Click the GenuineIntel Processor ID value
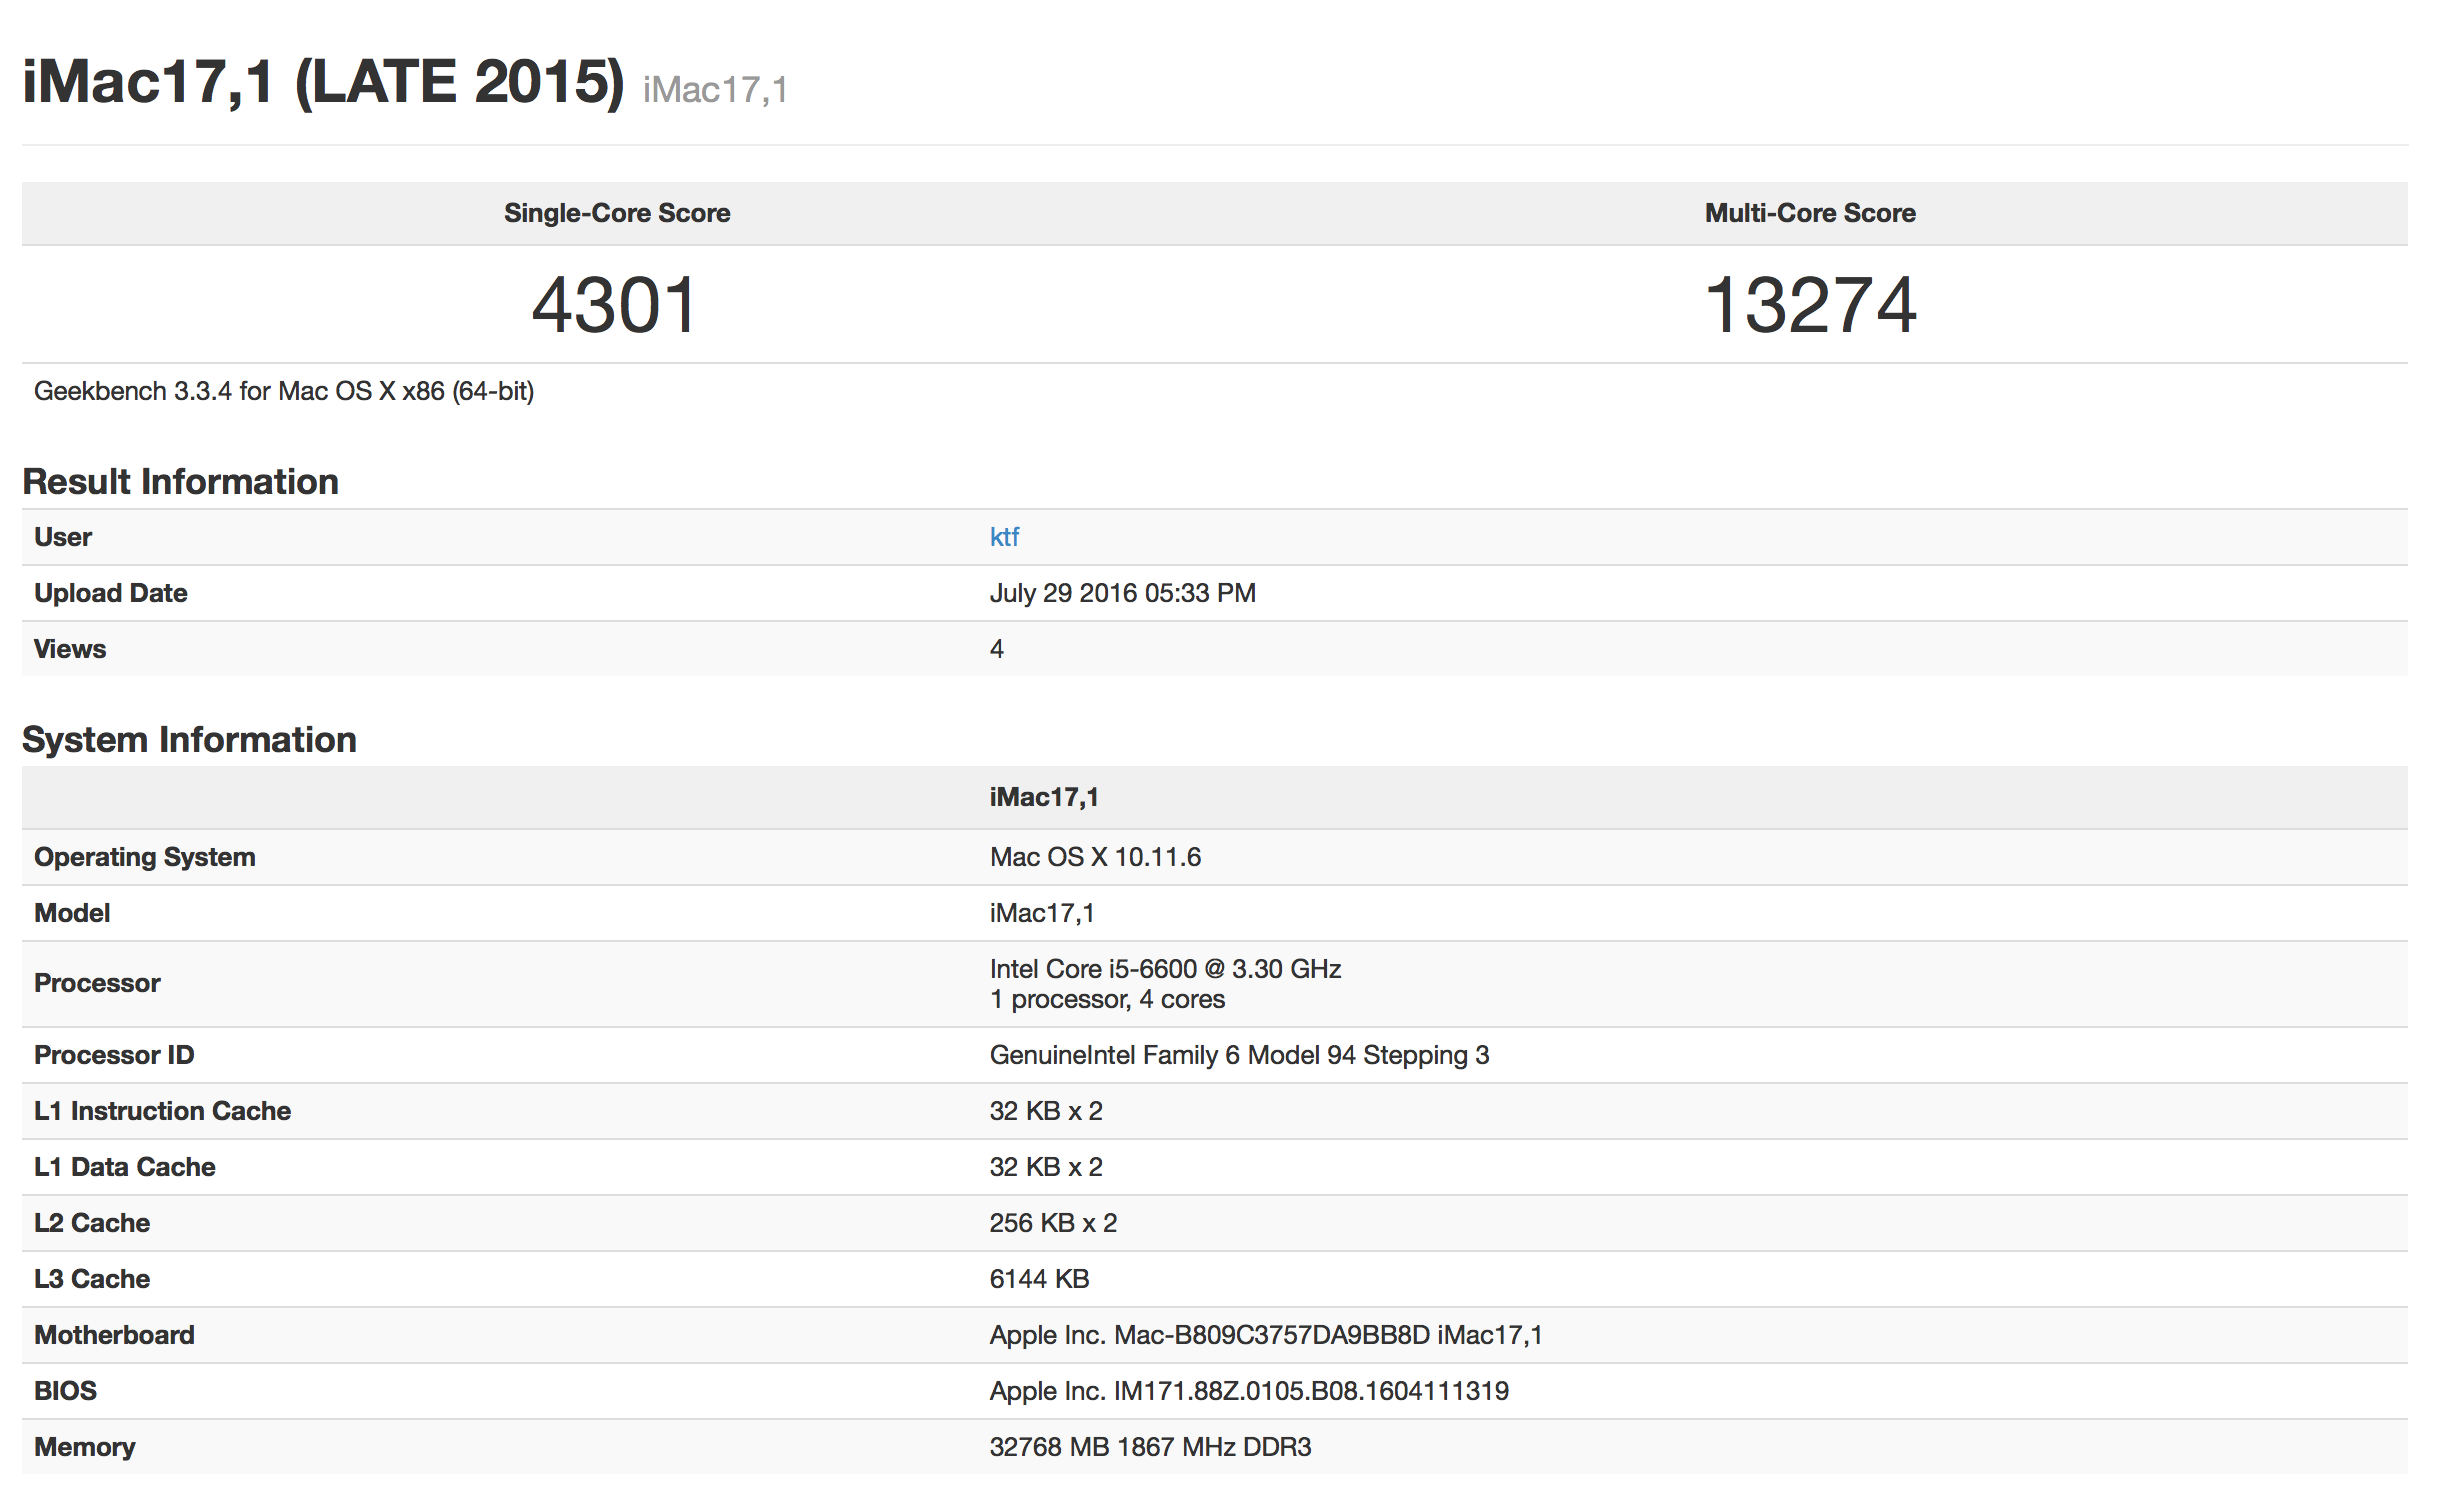 pyautogui.click(x=1238, y=1055)
